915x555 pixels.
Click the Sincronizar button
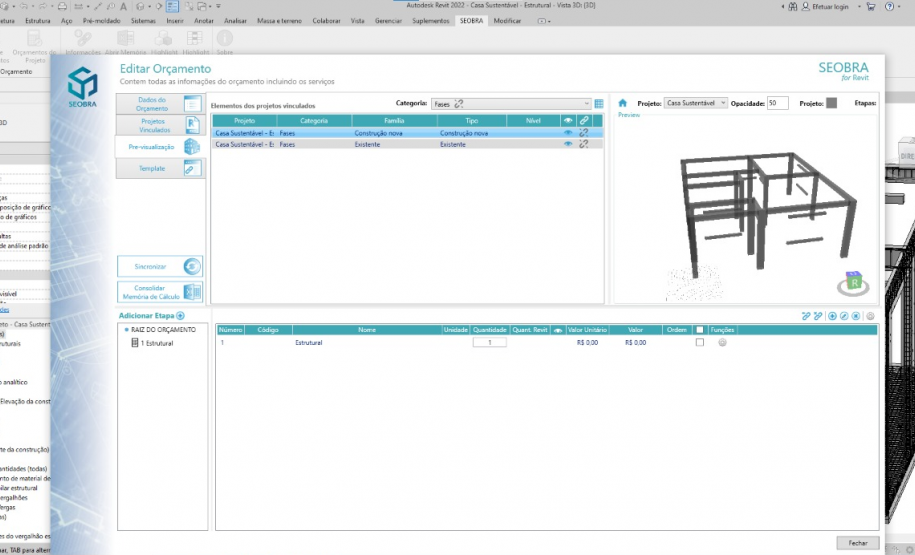[x=160, y=266]
